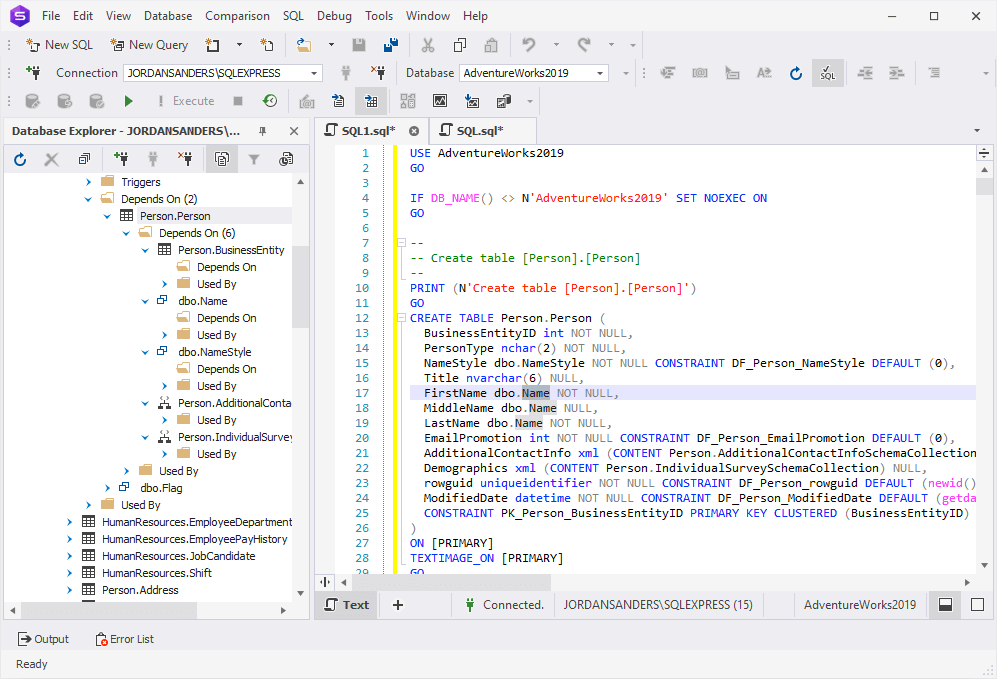Click the Increase Indent icon
The width and height of the screenshot is (997, 679).
coord(897,73)
